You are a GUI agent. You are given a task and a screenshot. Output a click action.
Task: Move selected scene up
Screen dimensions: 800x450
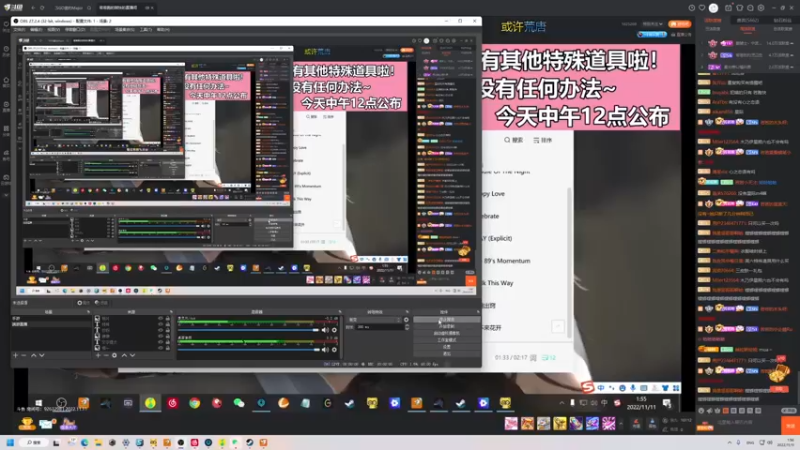pos(34,355)
